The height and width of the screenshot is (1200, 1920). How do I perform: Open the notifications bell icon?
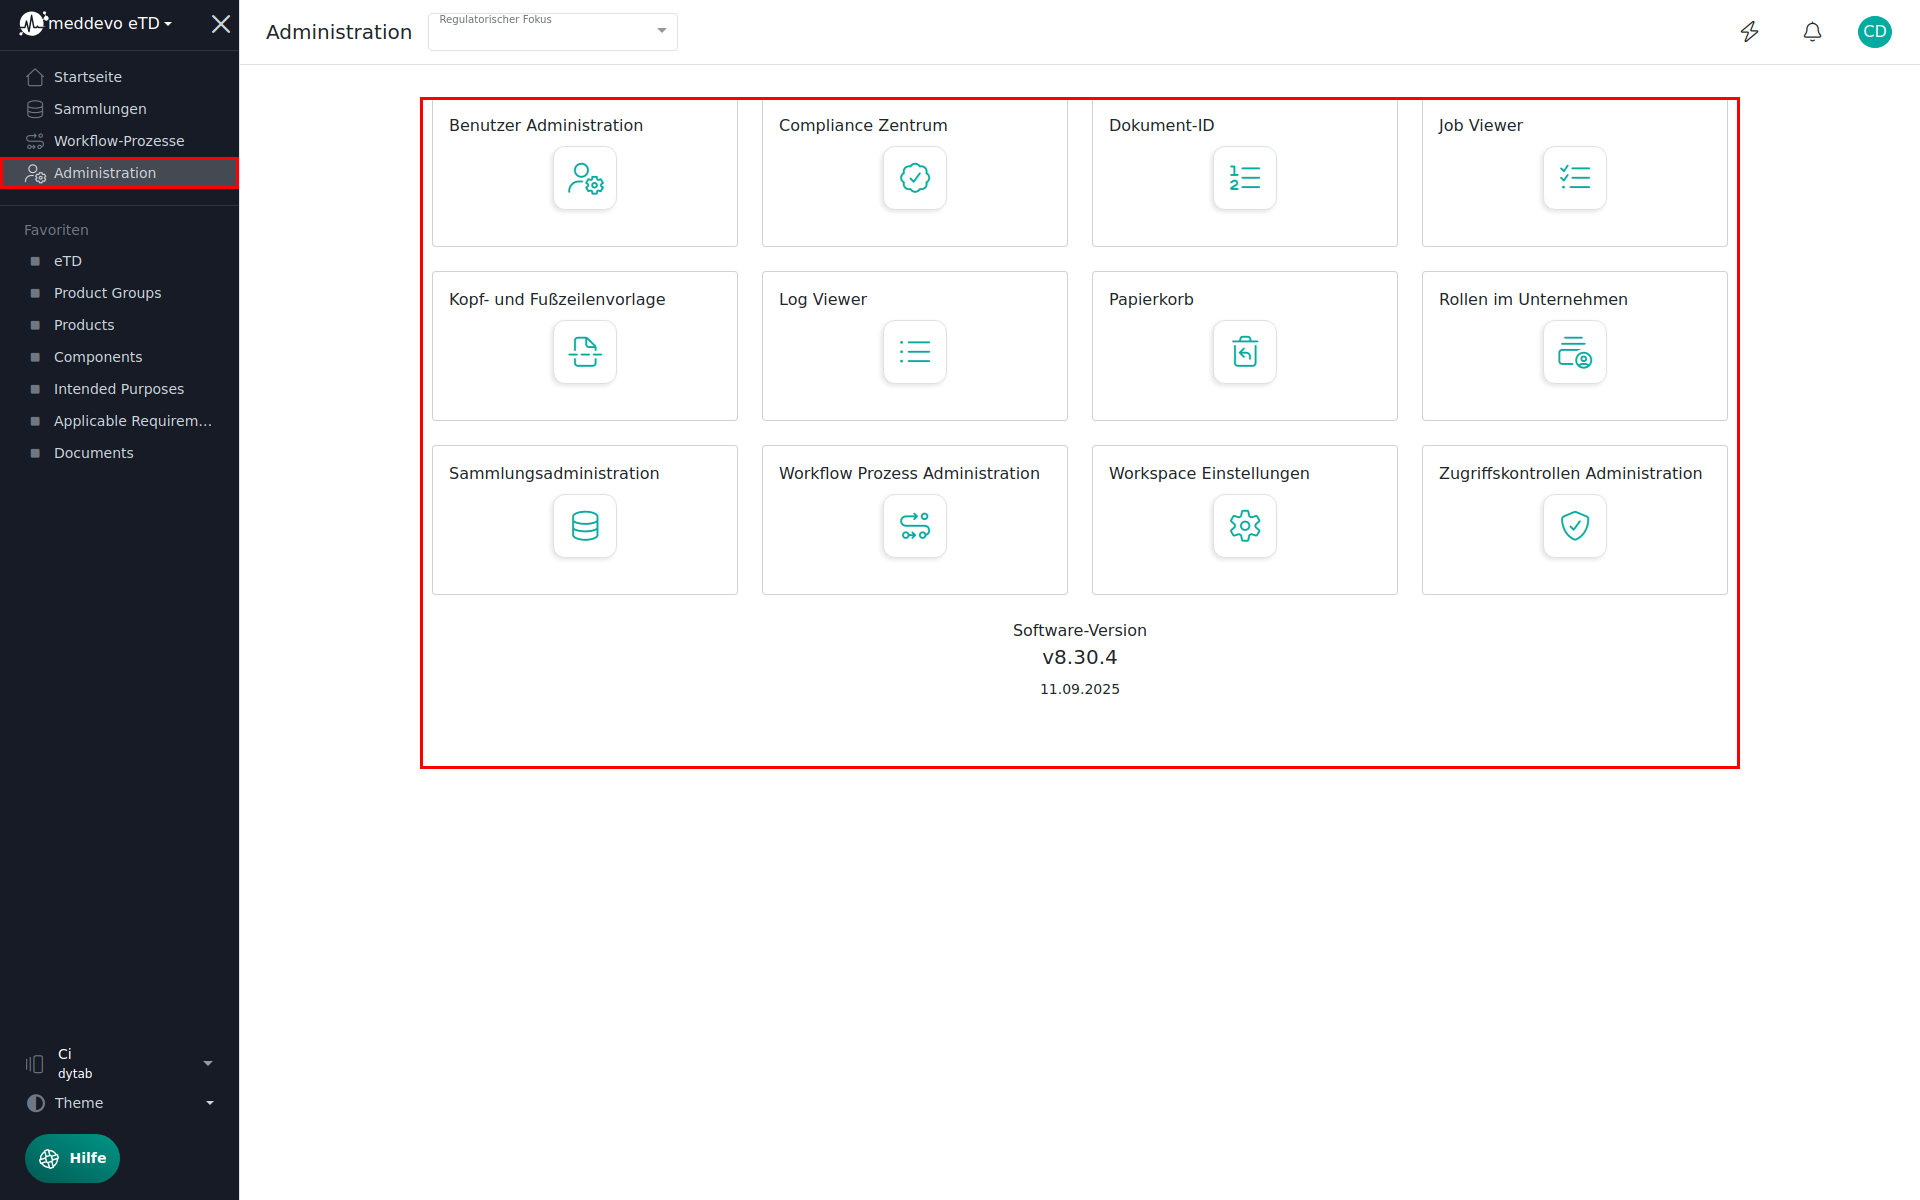click(x=1812, y=32)
